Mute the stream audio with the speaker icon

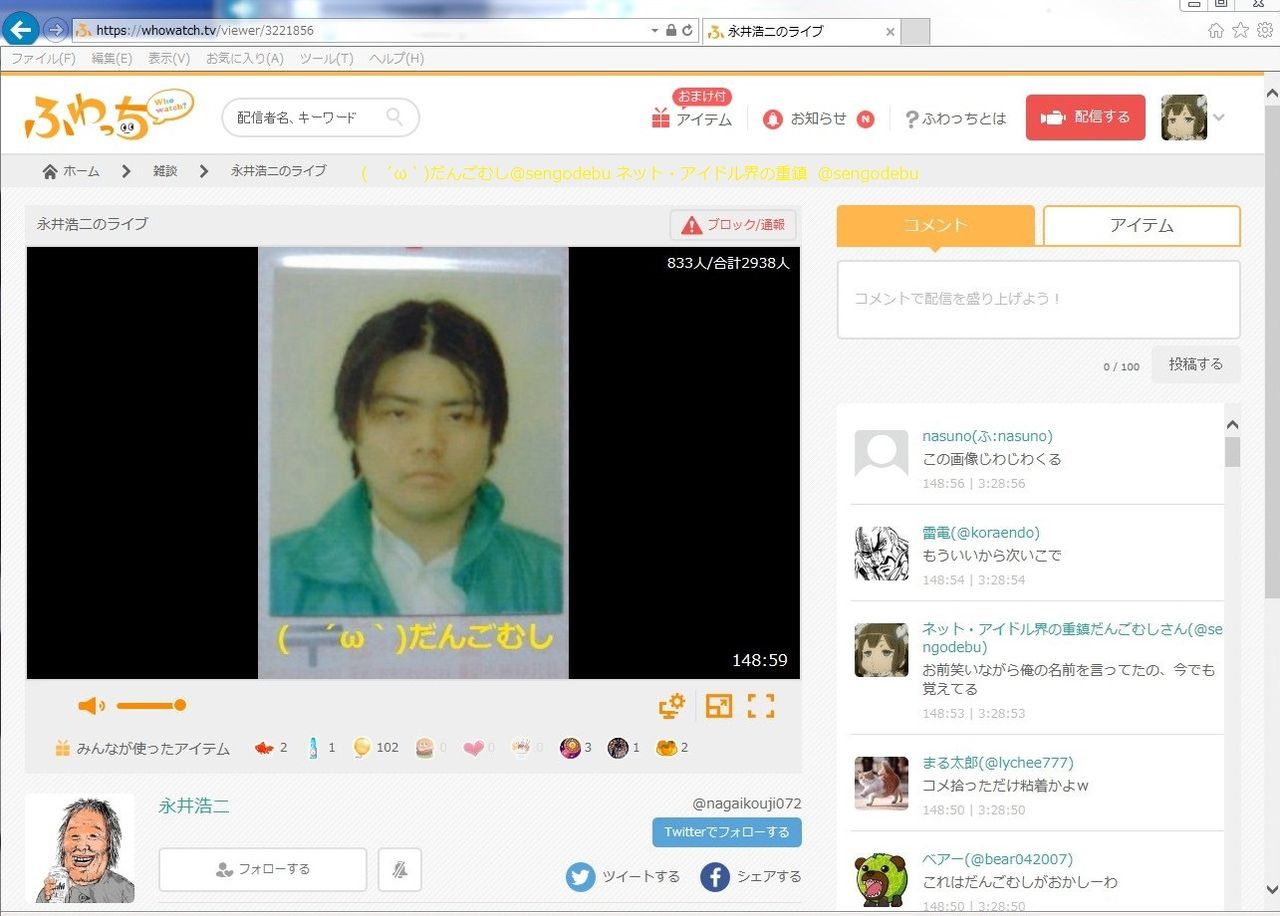point(91,706)
